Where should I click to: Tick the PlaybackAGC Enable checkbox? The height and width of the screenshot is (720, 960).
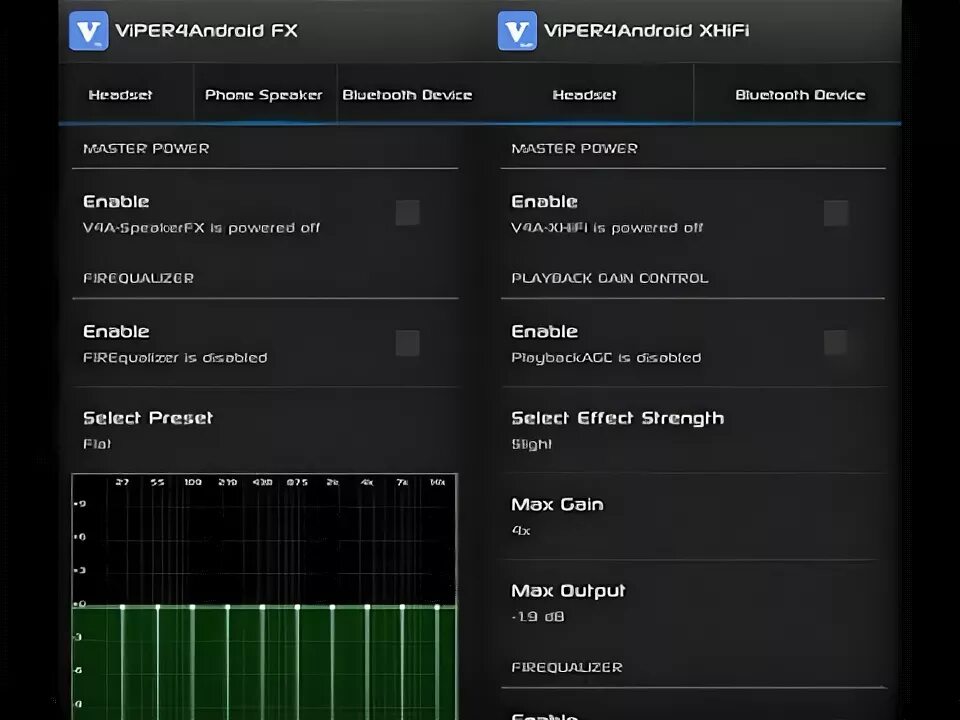click(x=836, y=343)
